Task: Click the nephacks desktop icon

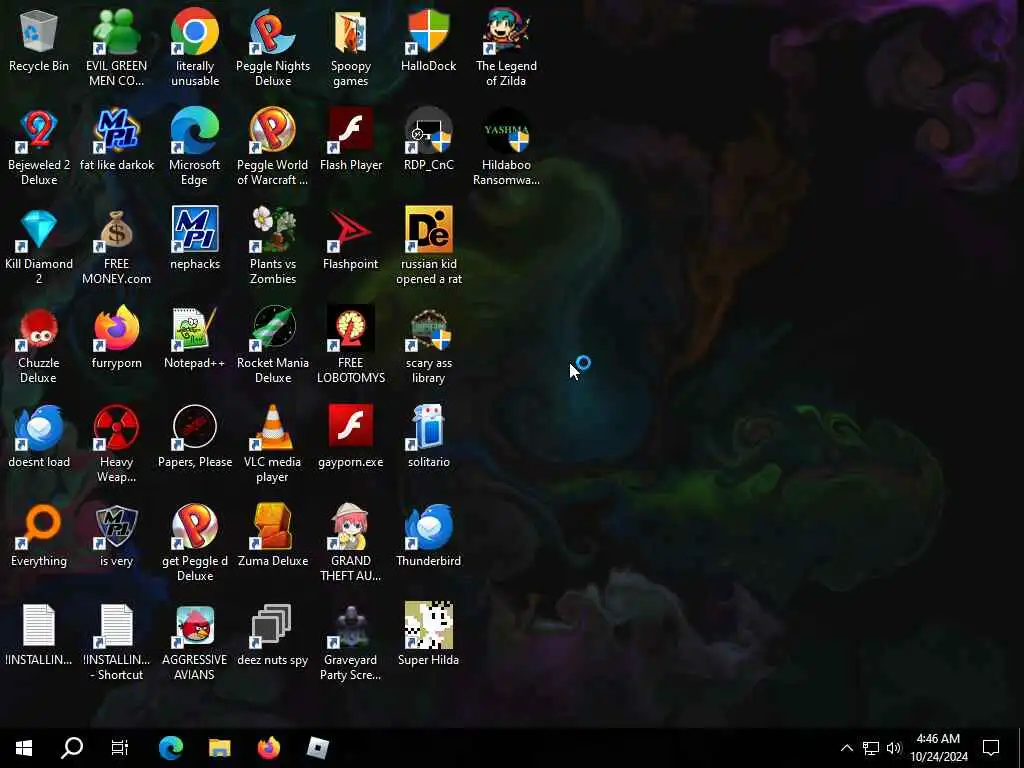Action: pyautogui.click(x=195, y=239)
